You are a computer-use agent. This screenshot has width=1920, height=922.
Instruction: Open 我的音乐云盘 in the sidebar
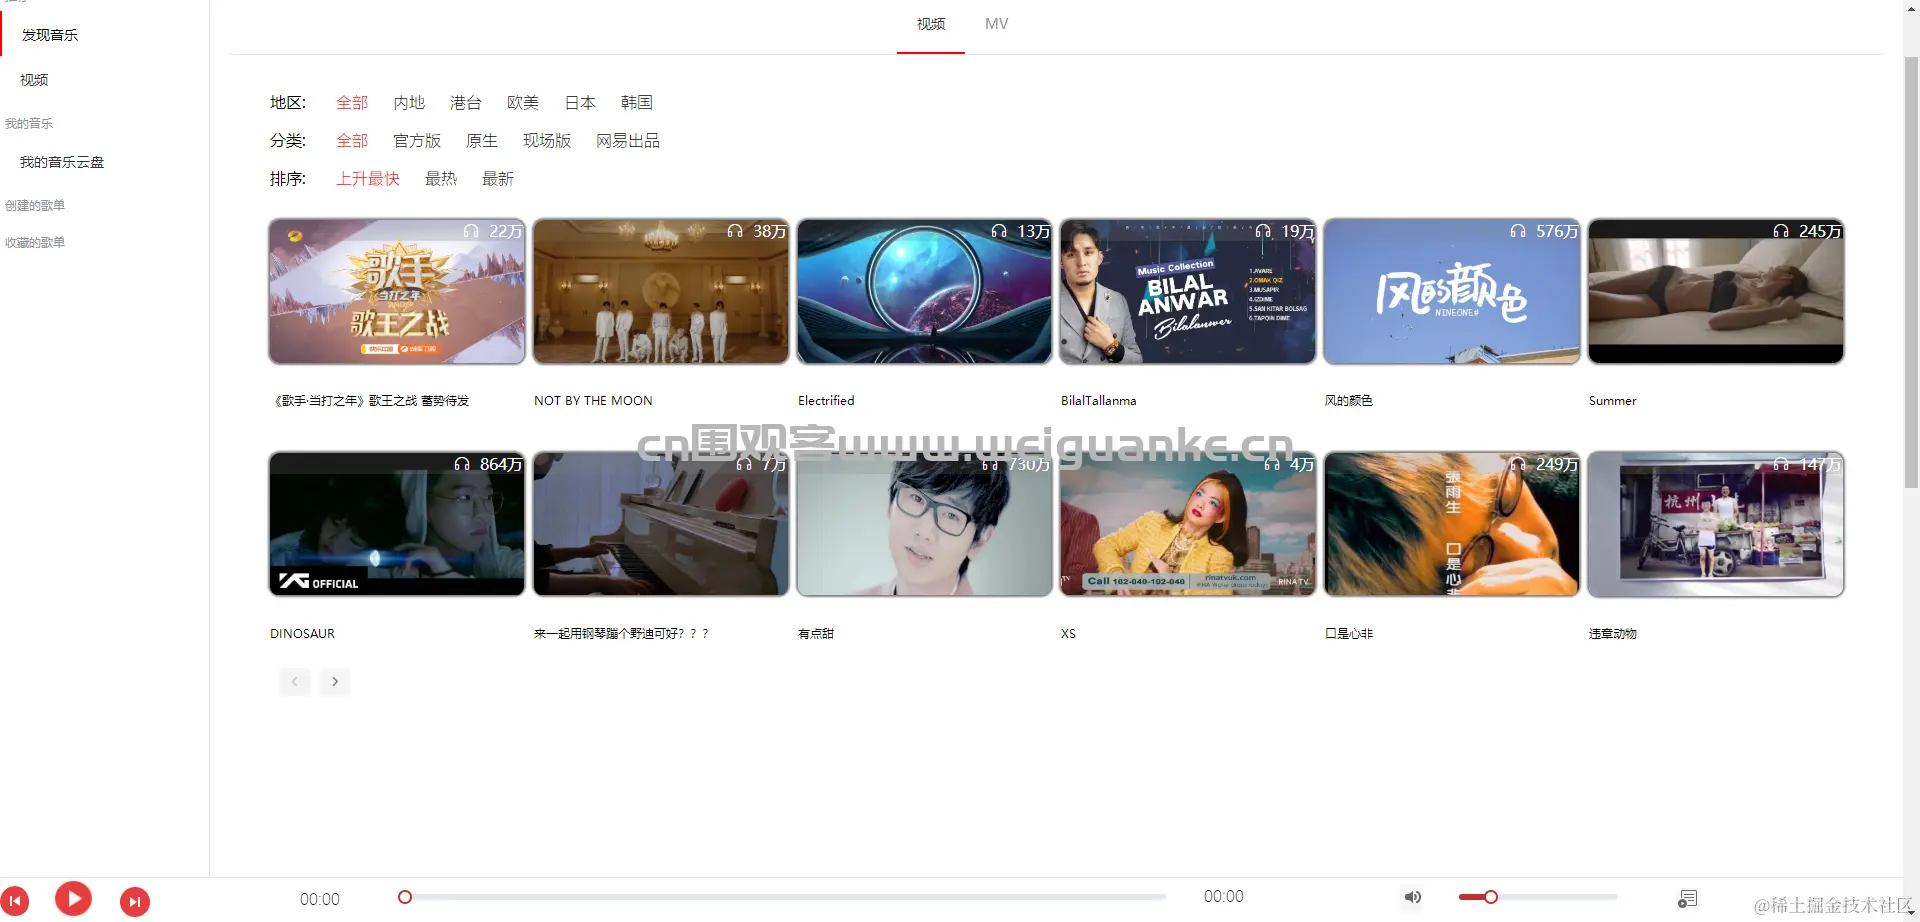pyautogui.click(x=62, y=162)
